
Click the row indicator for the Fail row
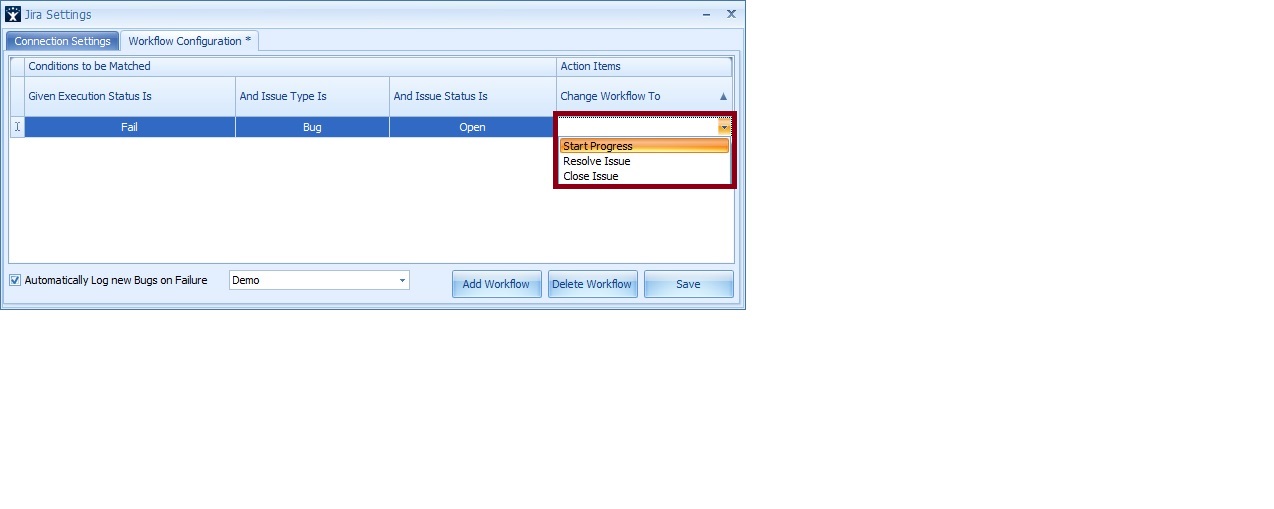(17, 127)
